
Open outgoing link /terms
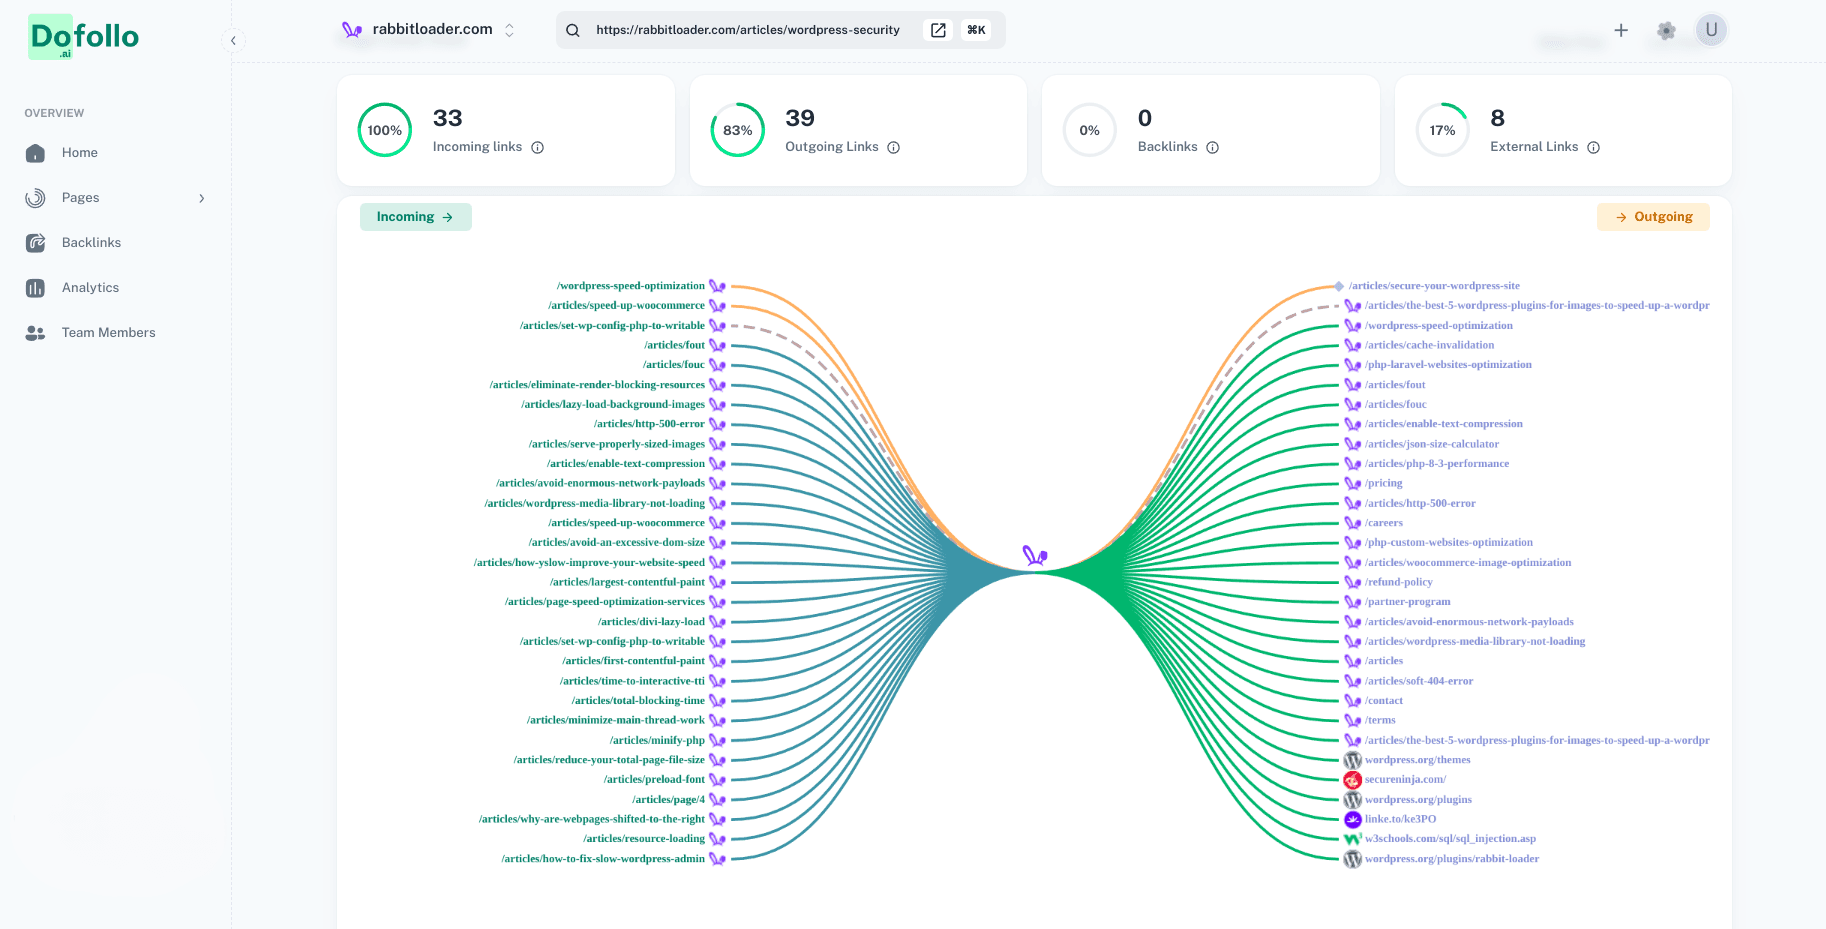(x=1380, y=720)
